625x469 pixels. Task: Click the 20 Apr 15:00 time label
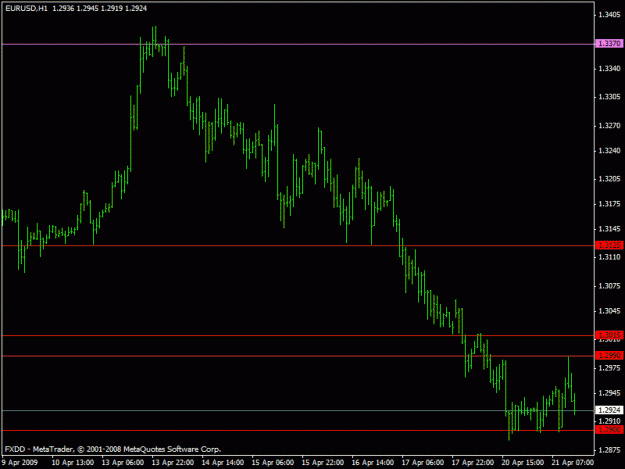(x=523, y=462)
